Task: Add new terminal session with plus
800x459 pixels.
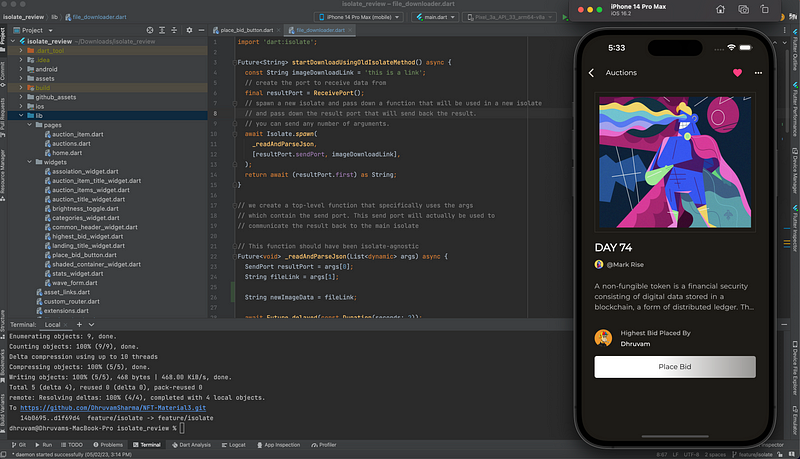Action: point(79,324)
